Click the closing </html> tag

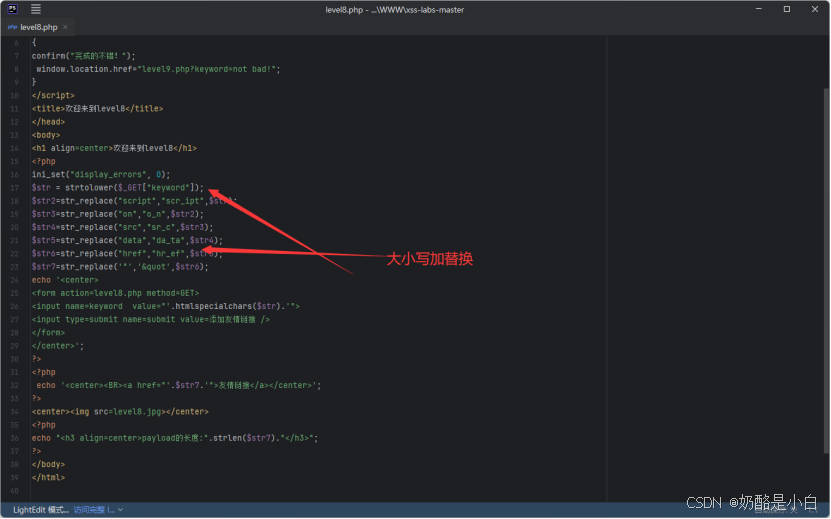click(48, 478)
